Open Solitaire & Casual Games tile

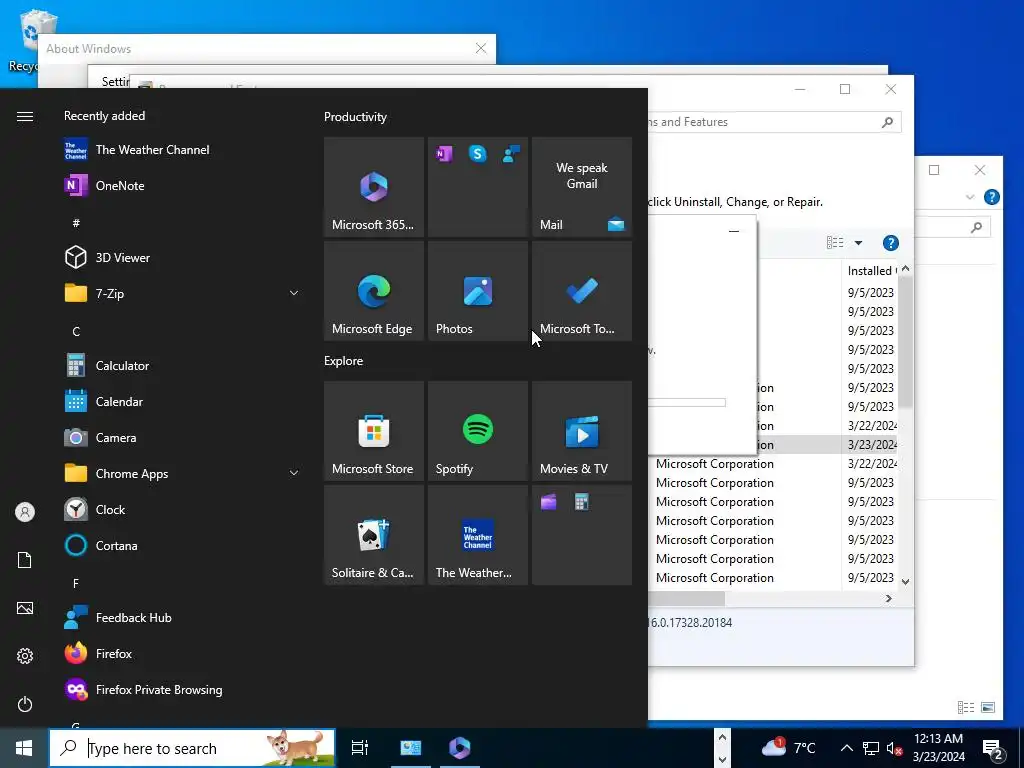pos(374,535)
